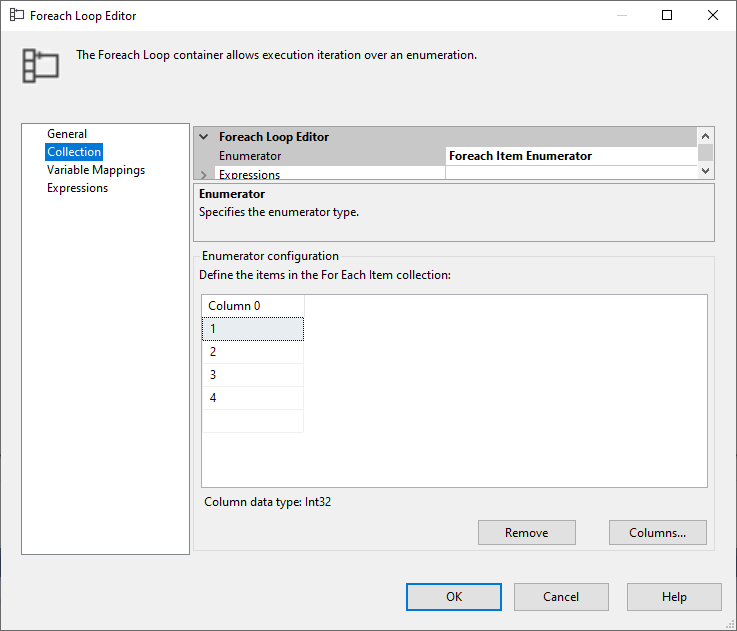This screenshot has height=631, width=737.
Task: Open the General page
Action: (x=67, y=134)
